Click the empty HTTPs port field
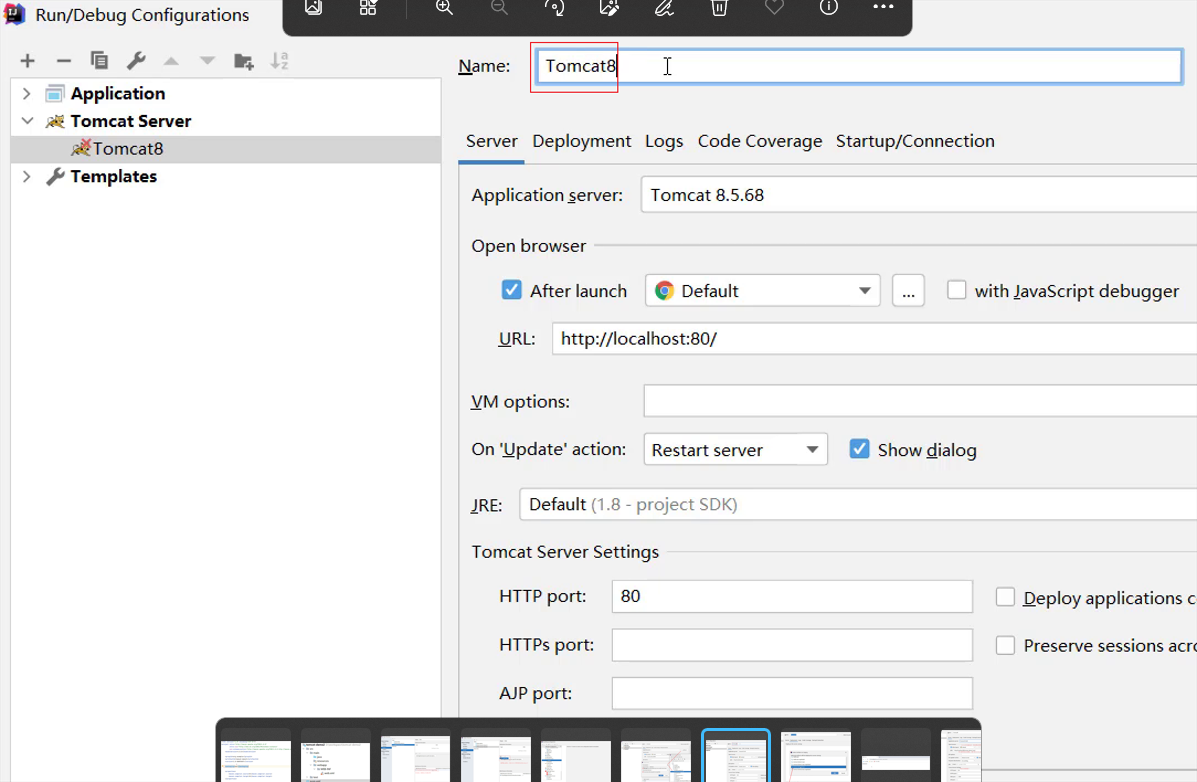The width and height of the screenshot is (1197, 782). tap(792, 645)
